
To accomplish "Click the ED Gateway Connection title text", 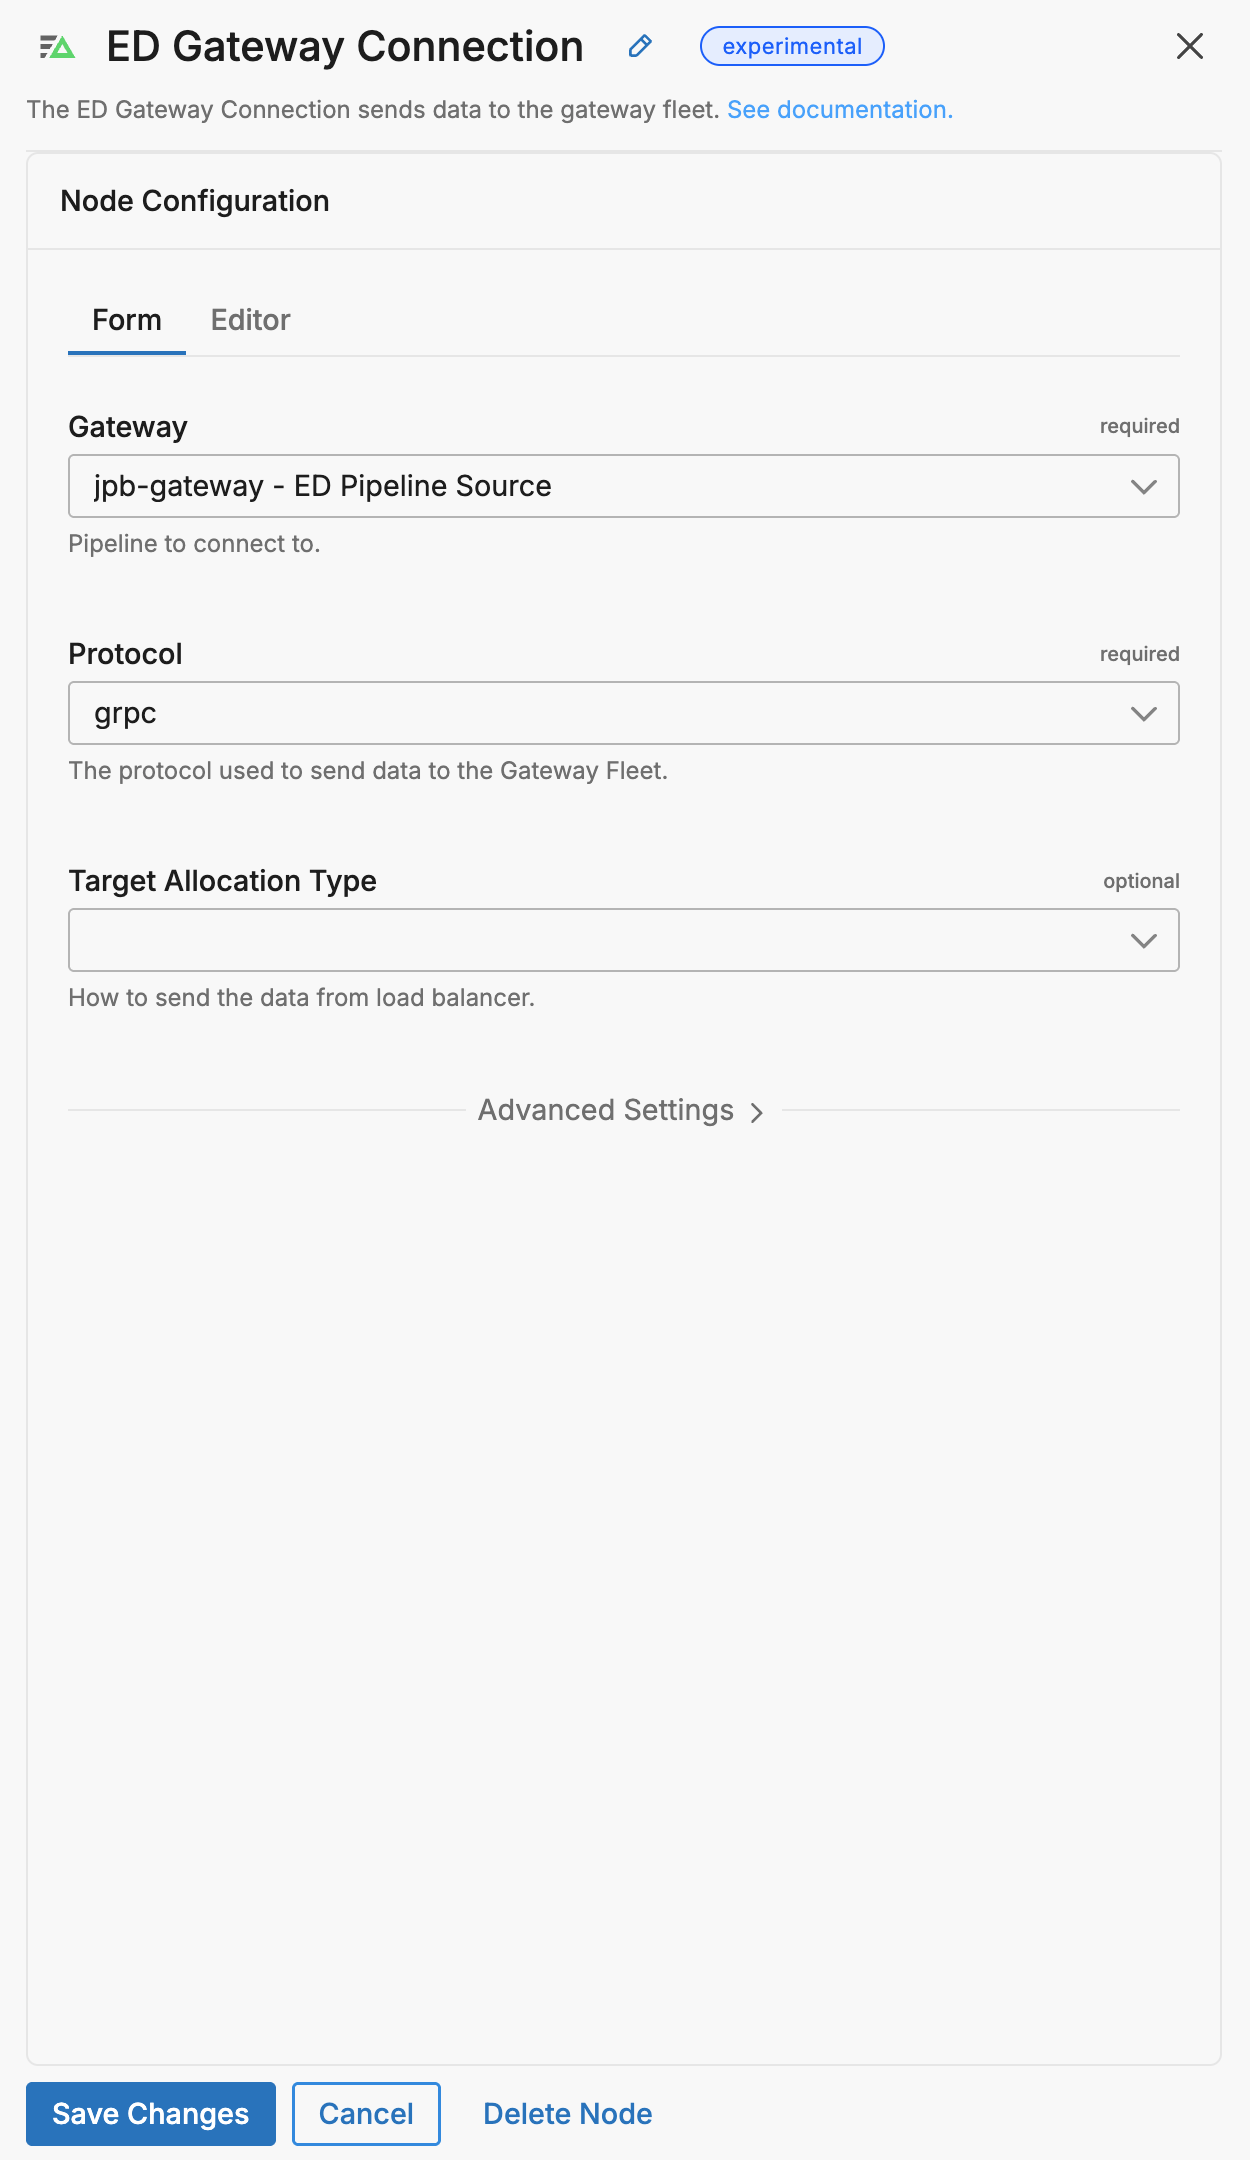I will [x=345, y=47].
